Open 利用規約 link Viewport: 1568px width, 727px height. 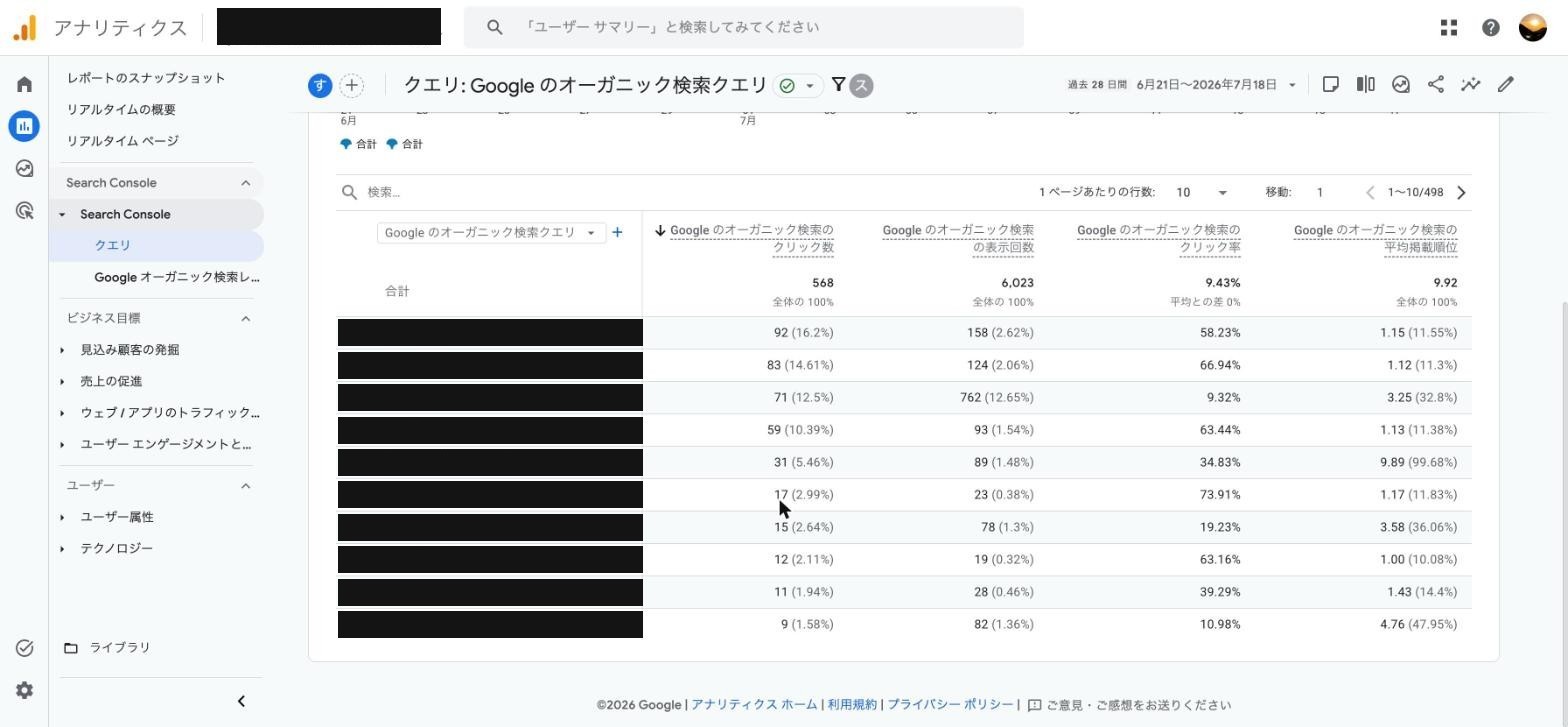point(852,705)
